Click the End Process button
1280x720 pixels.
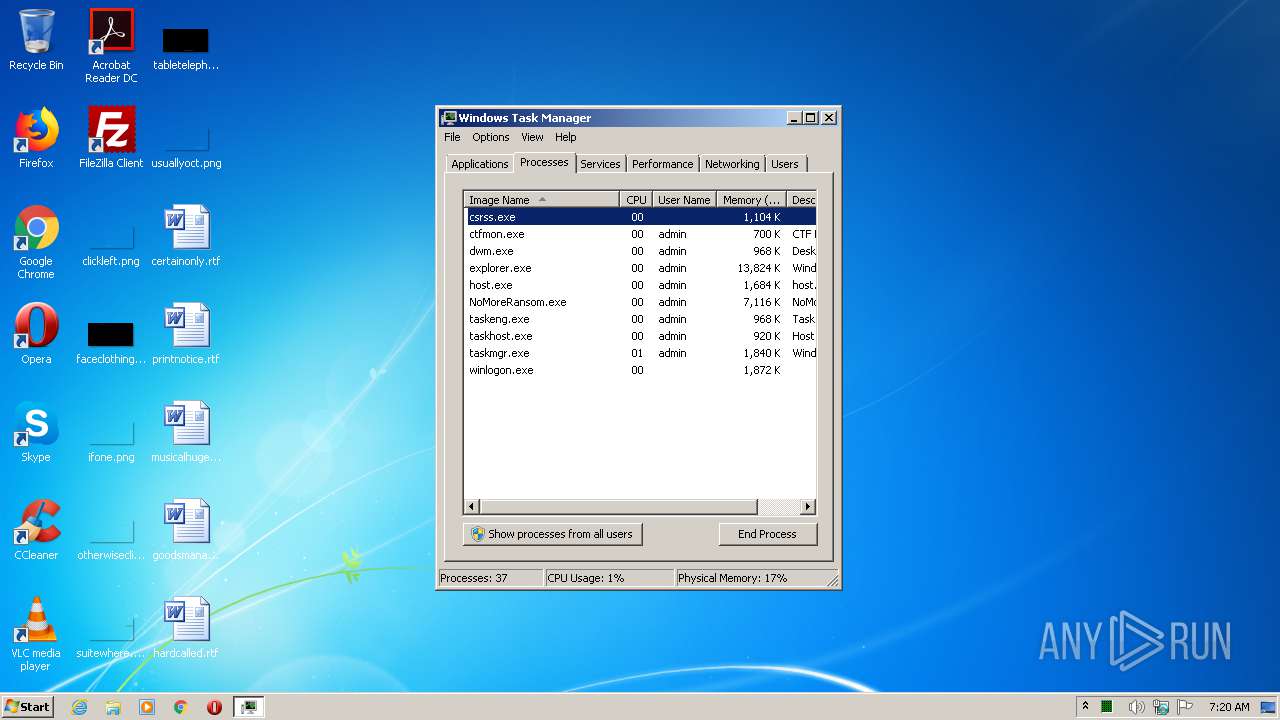point(767,534)
